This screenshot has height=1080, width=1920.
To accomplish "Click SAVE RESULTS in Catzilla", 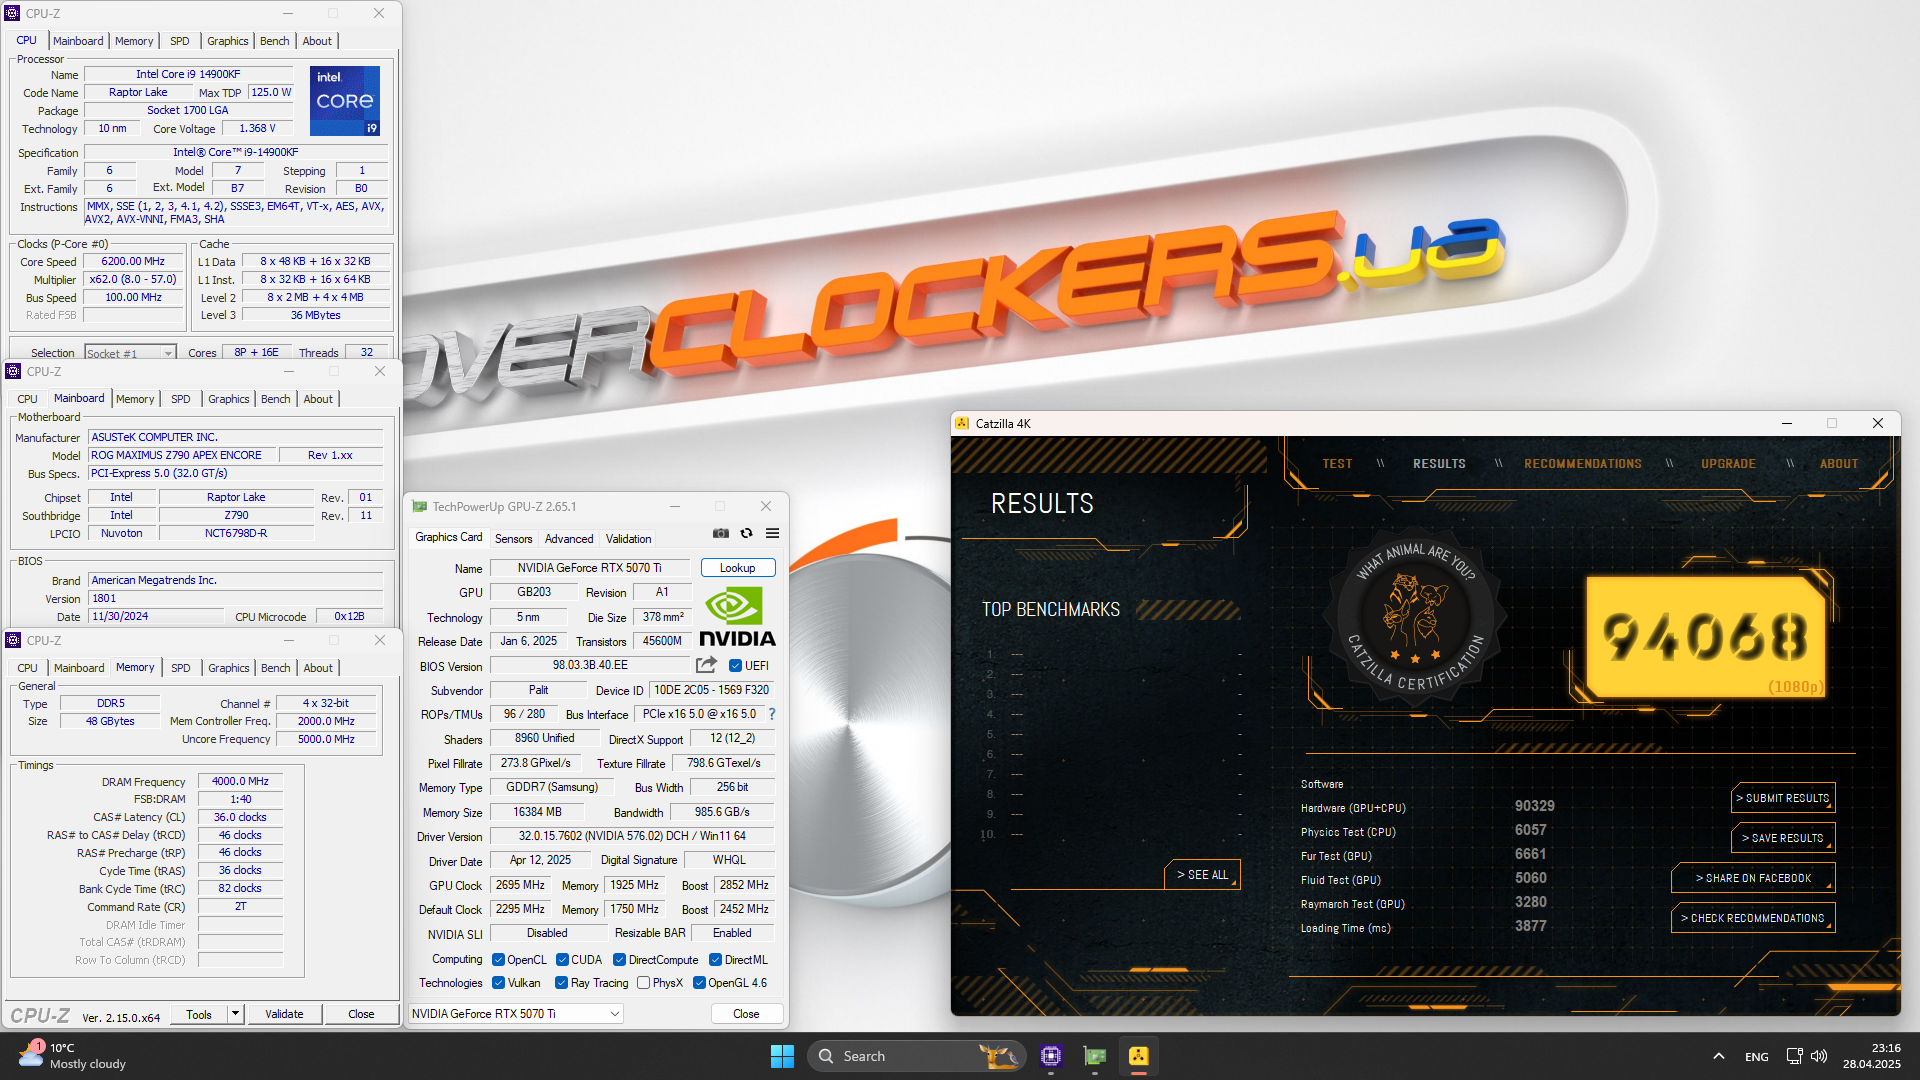I will click(1783, 838).
